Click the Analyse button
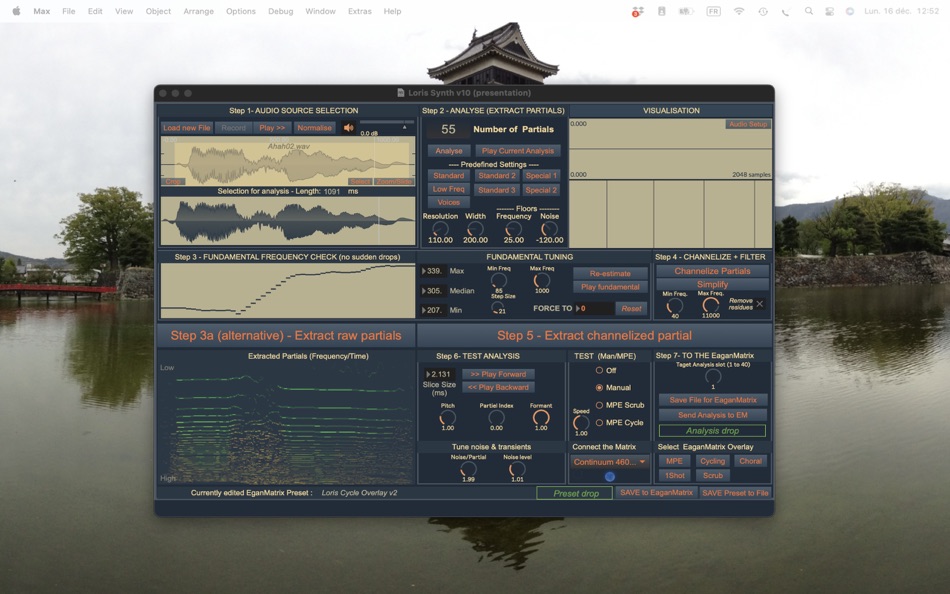 click(449, 151)
